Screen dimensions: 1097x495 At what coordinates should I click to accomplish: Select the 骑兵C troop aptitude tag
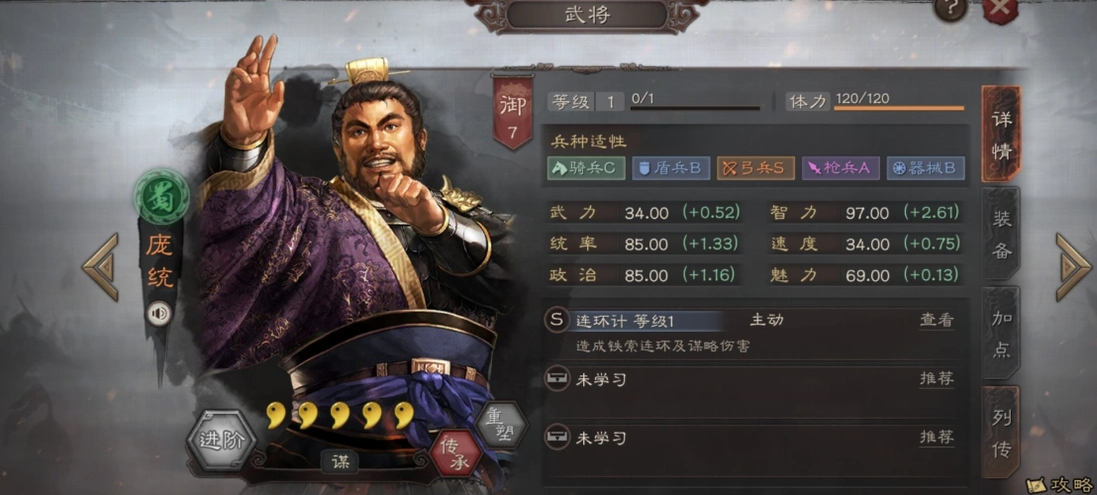pyautogui.click(x=586, y=168)
